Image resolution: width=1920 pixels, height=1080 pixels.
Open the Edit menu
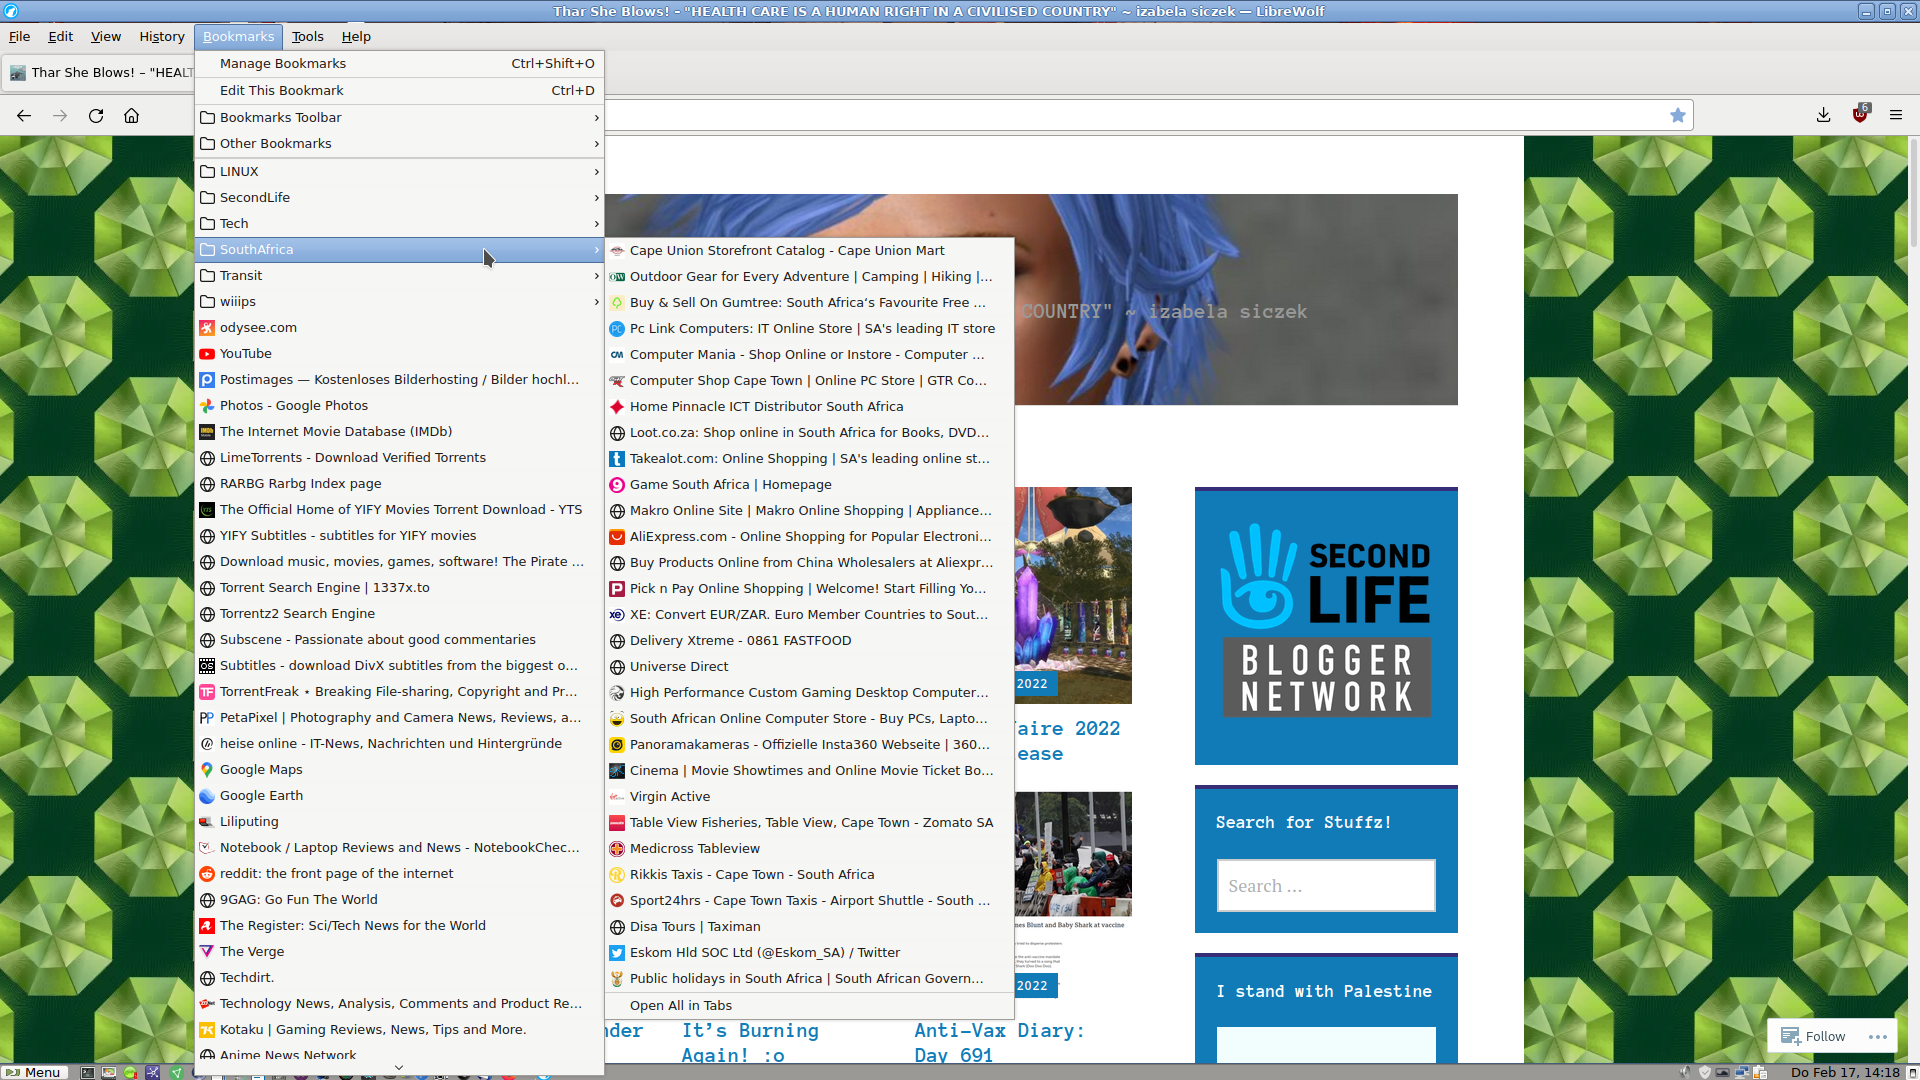[x=61, y=37]
